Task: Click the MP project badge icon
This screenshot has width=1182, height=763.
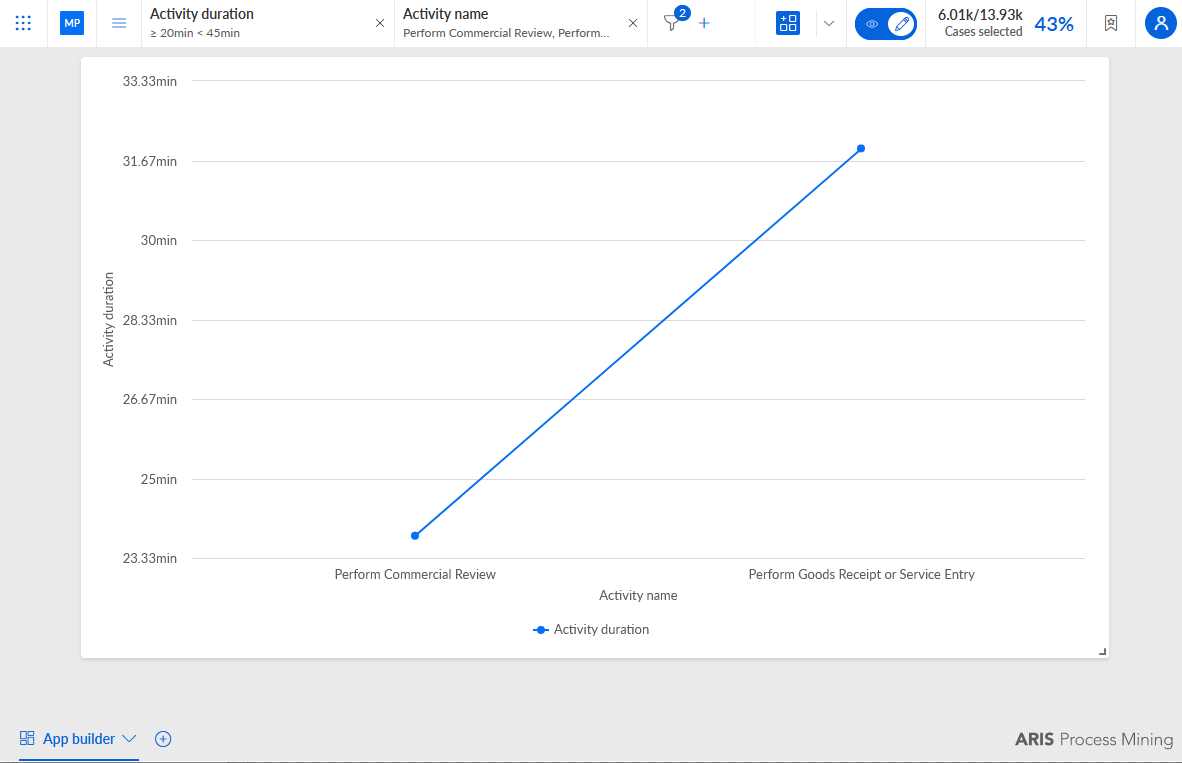Action: pyautogui.click(x=72, y=23)
